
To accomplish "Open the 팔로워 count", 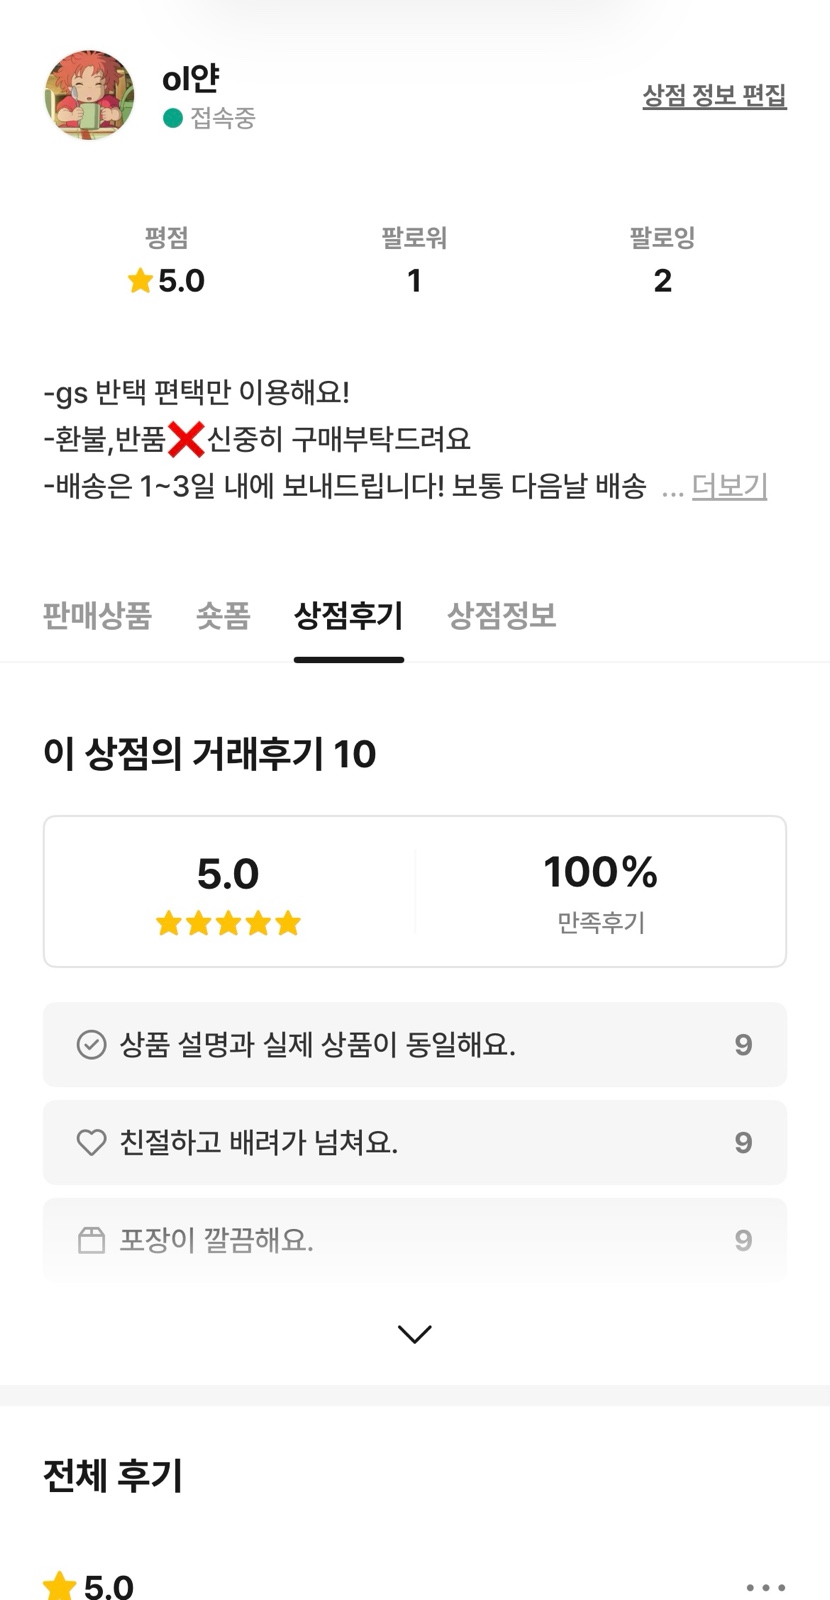I will (414, 280).
